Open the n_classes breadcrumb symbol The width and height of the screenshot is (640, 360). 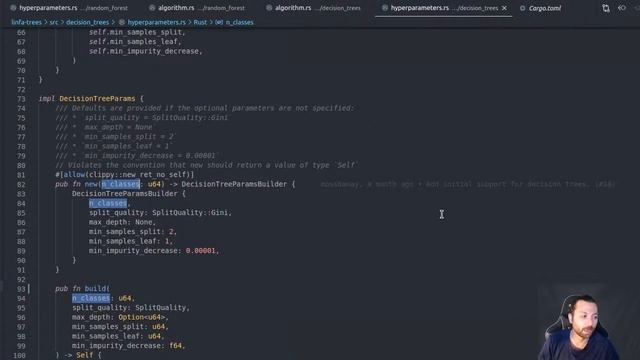240,22
